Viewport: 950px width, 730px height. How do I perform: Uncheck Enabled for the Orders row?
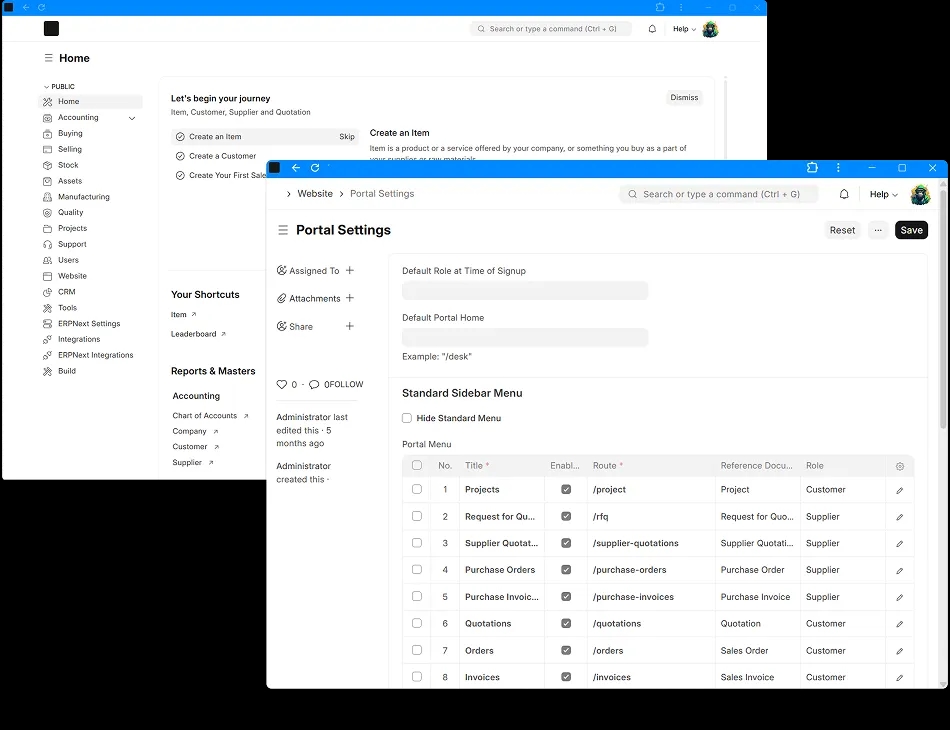[566, 650]
